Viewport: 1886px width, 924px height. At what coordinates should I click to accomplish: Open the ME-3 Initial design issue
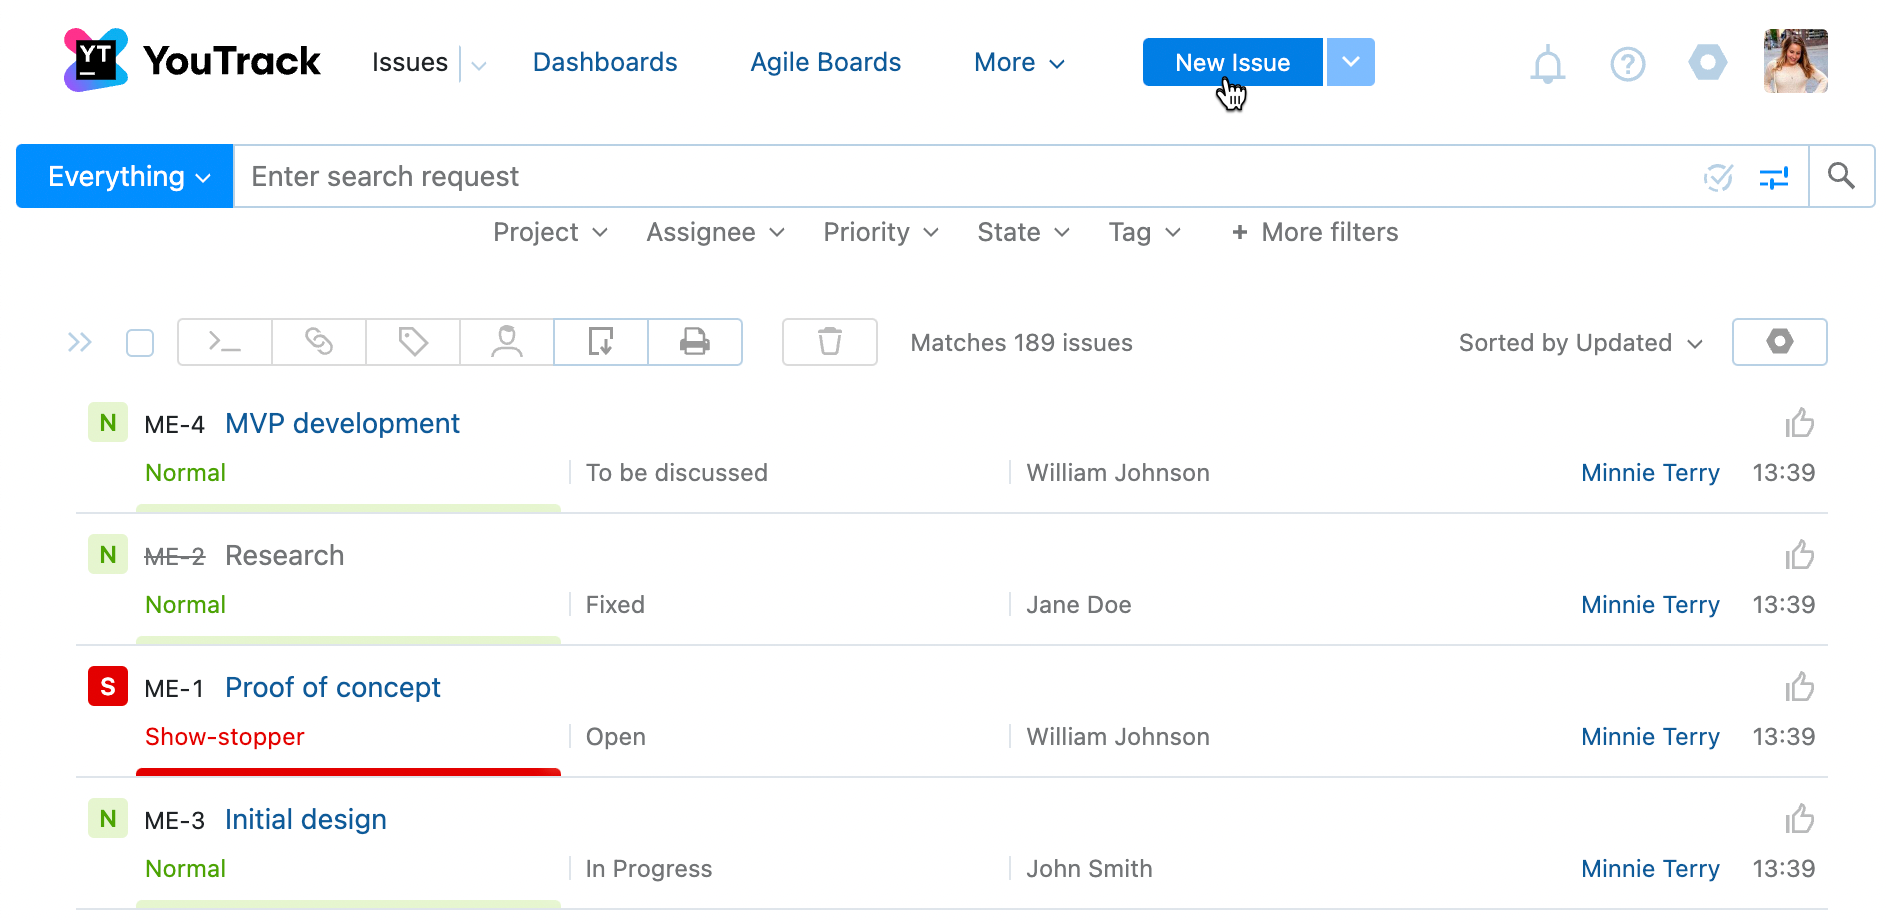(305, 819)
